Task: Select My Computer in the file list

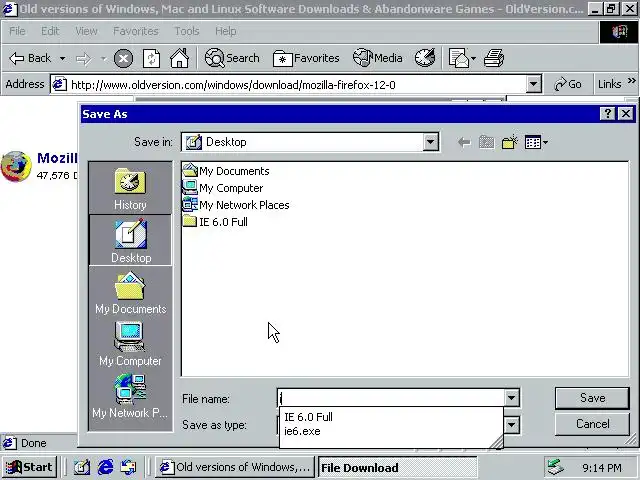Action: (x=223, y=188)
